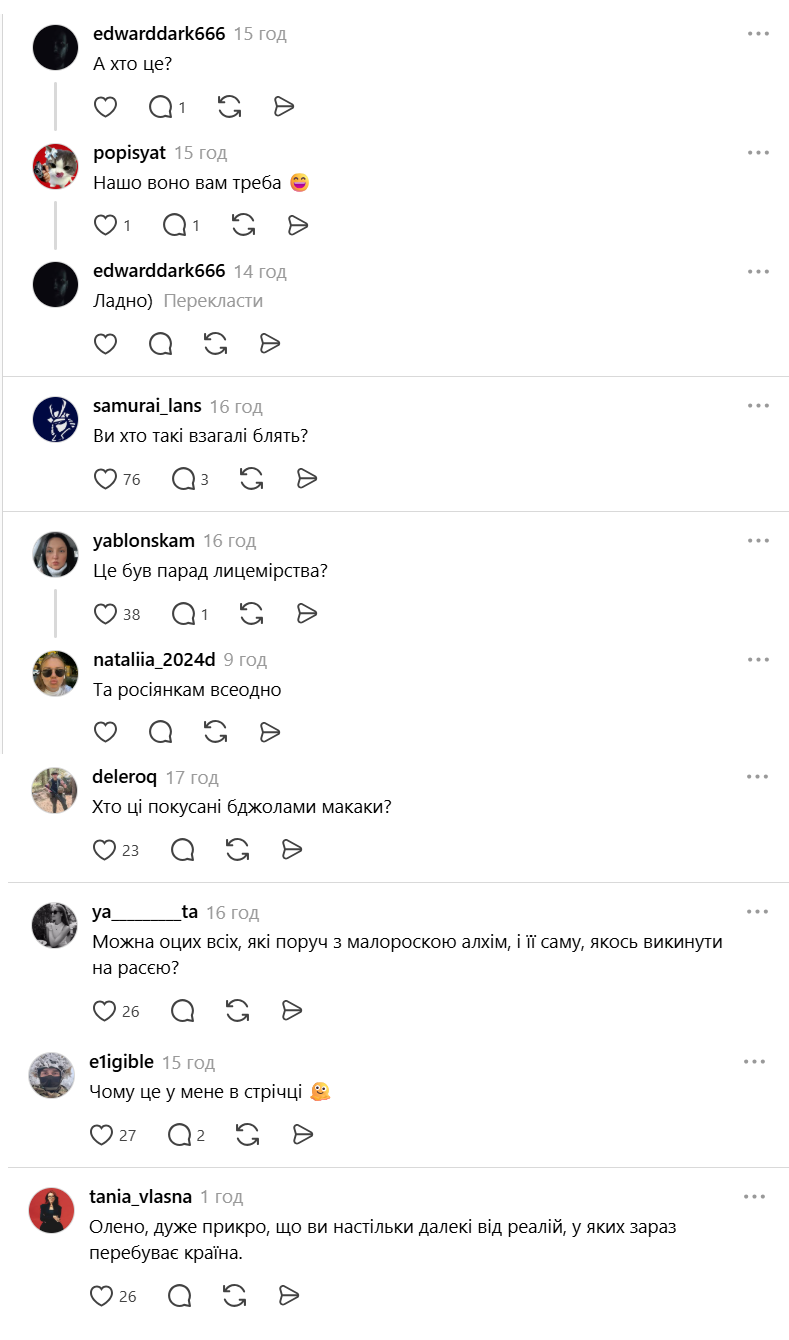Share the edwarddark666 'Ладно)' comment
This screenshot has width=789, height=1340.
pyautogui.click(x=270, y=344)
